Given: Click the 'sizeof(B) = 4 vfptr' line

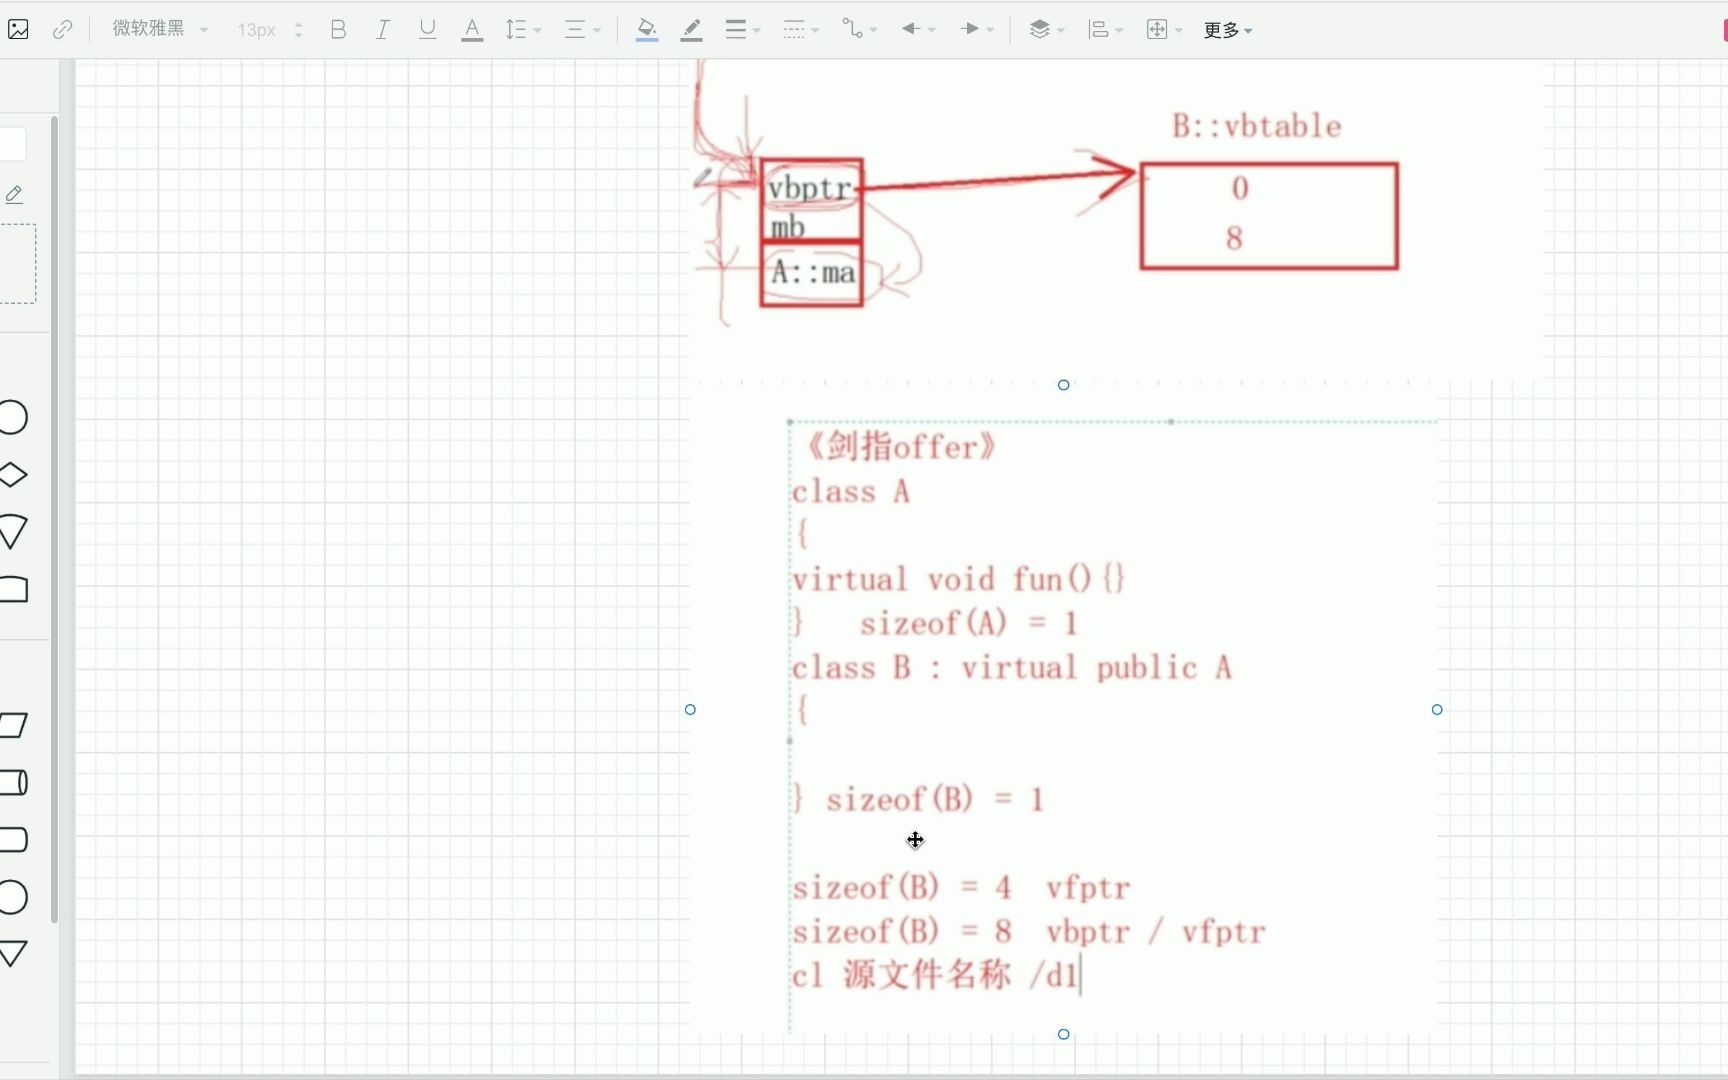Looking at the screenshot, I should pyautogui.click(x=961, y=887).
